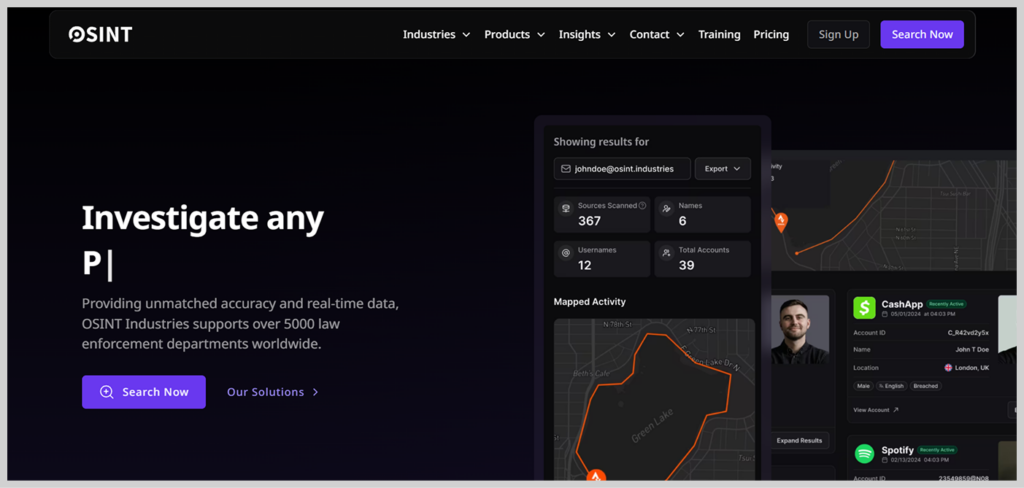Image resolution: width=1024 pixels, height=488 pixels.
Task: Click the Sign Up button
Action: 838,34
